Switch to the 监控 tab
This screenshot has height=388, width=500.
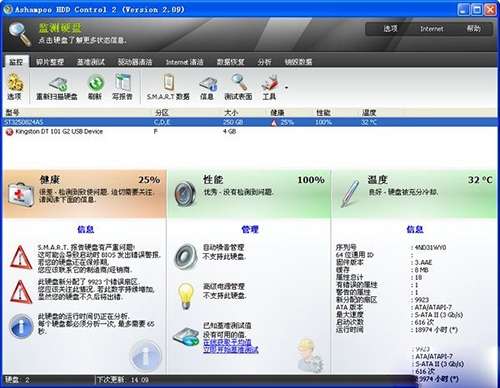[x=16, y=62]
